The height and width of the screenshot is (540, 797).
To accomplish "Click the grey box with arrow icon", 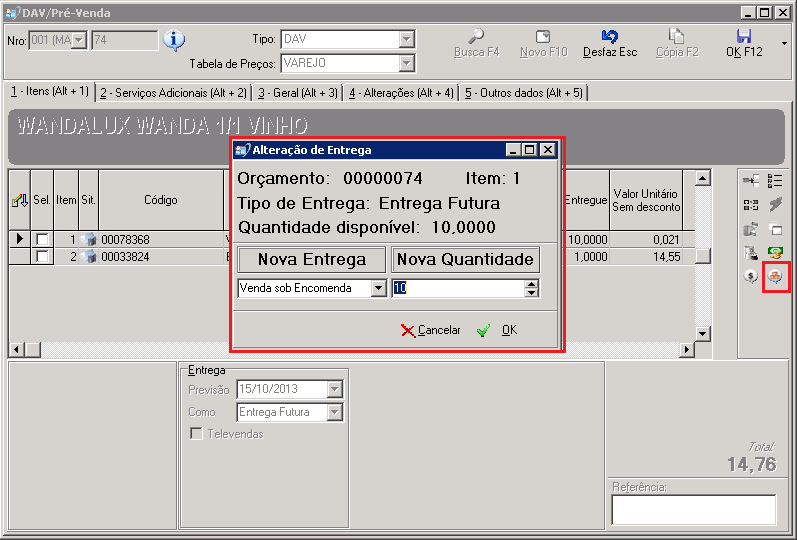I will 751,229.
